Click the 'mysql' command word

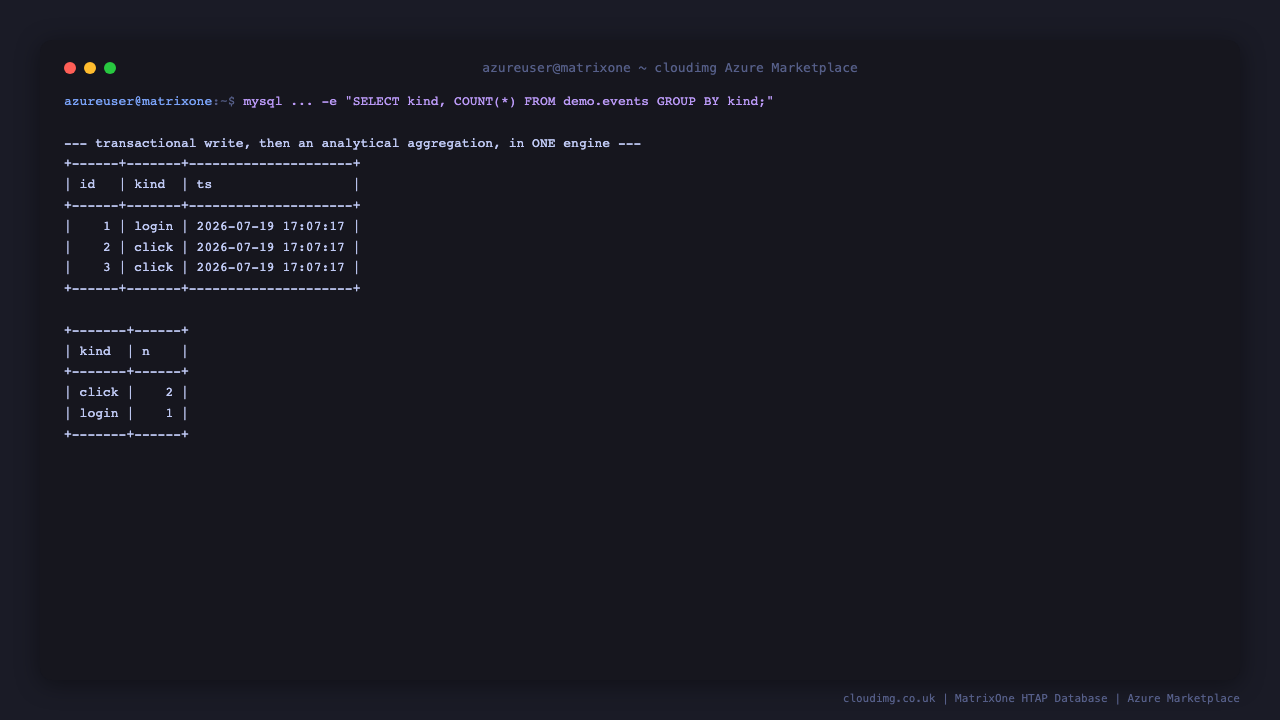(x=263, y=101)
